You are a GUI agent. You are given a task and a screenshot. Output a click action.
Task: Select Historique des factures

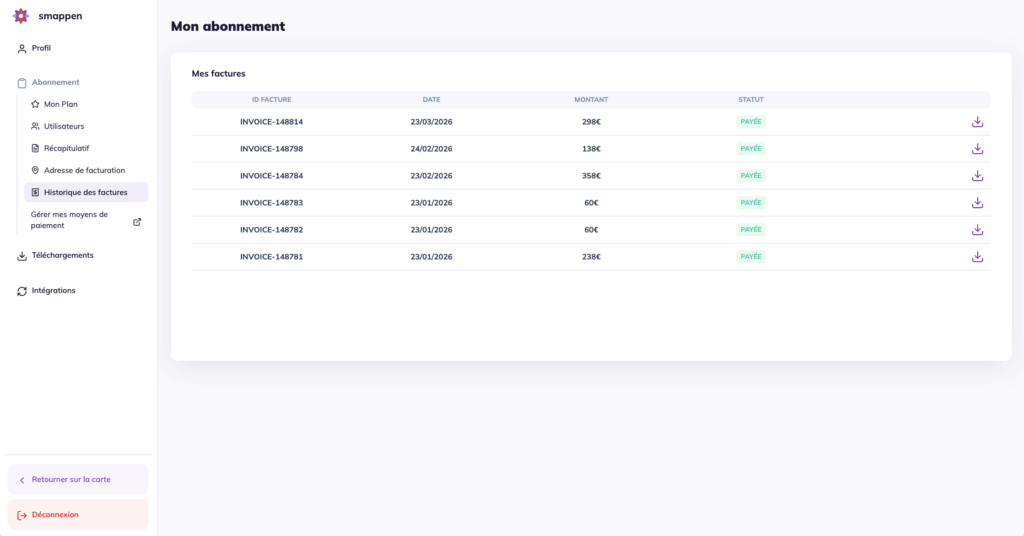pos(85,192)
